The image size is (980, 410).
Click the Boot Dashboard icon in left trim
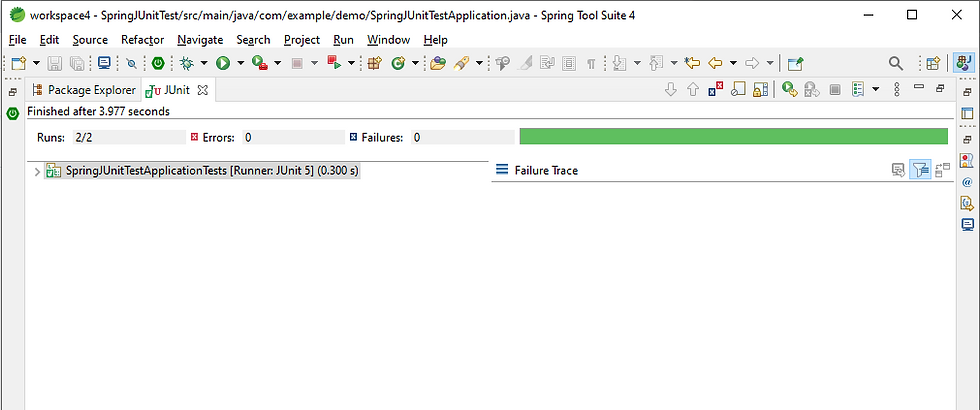click(12, 114)
